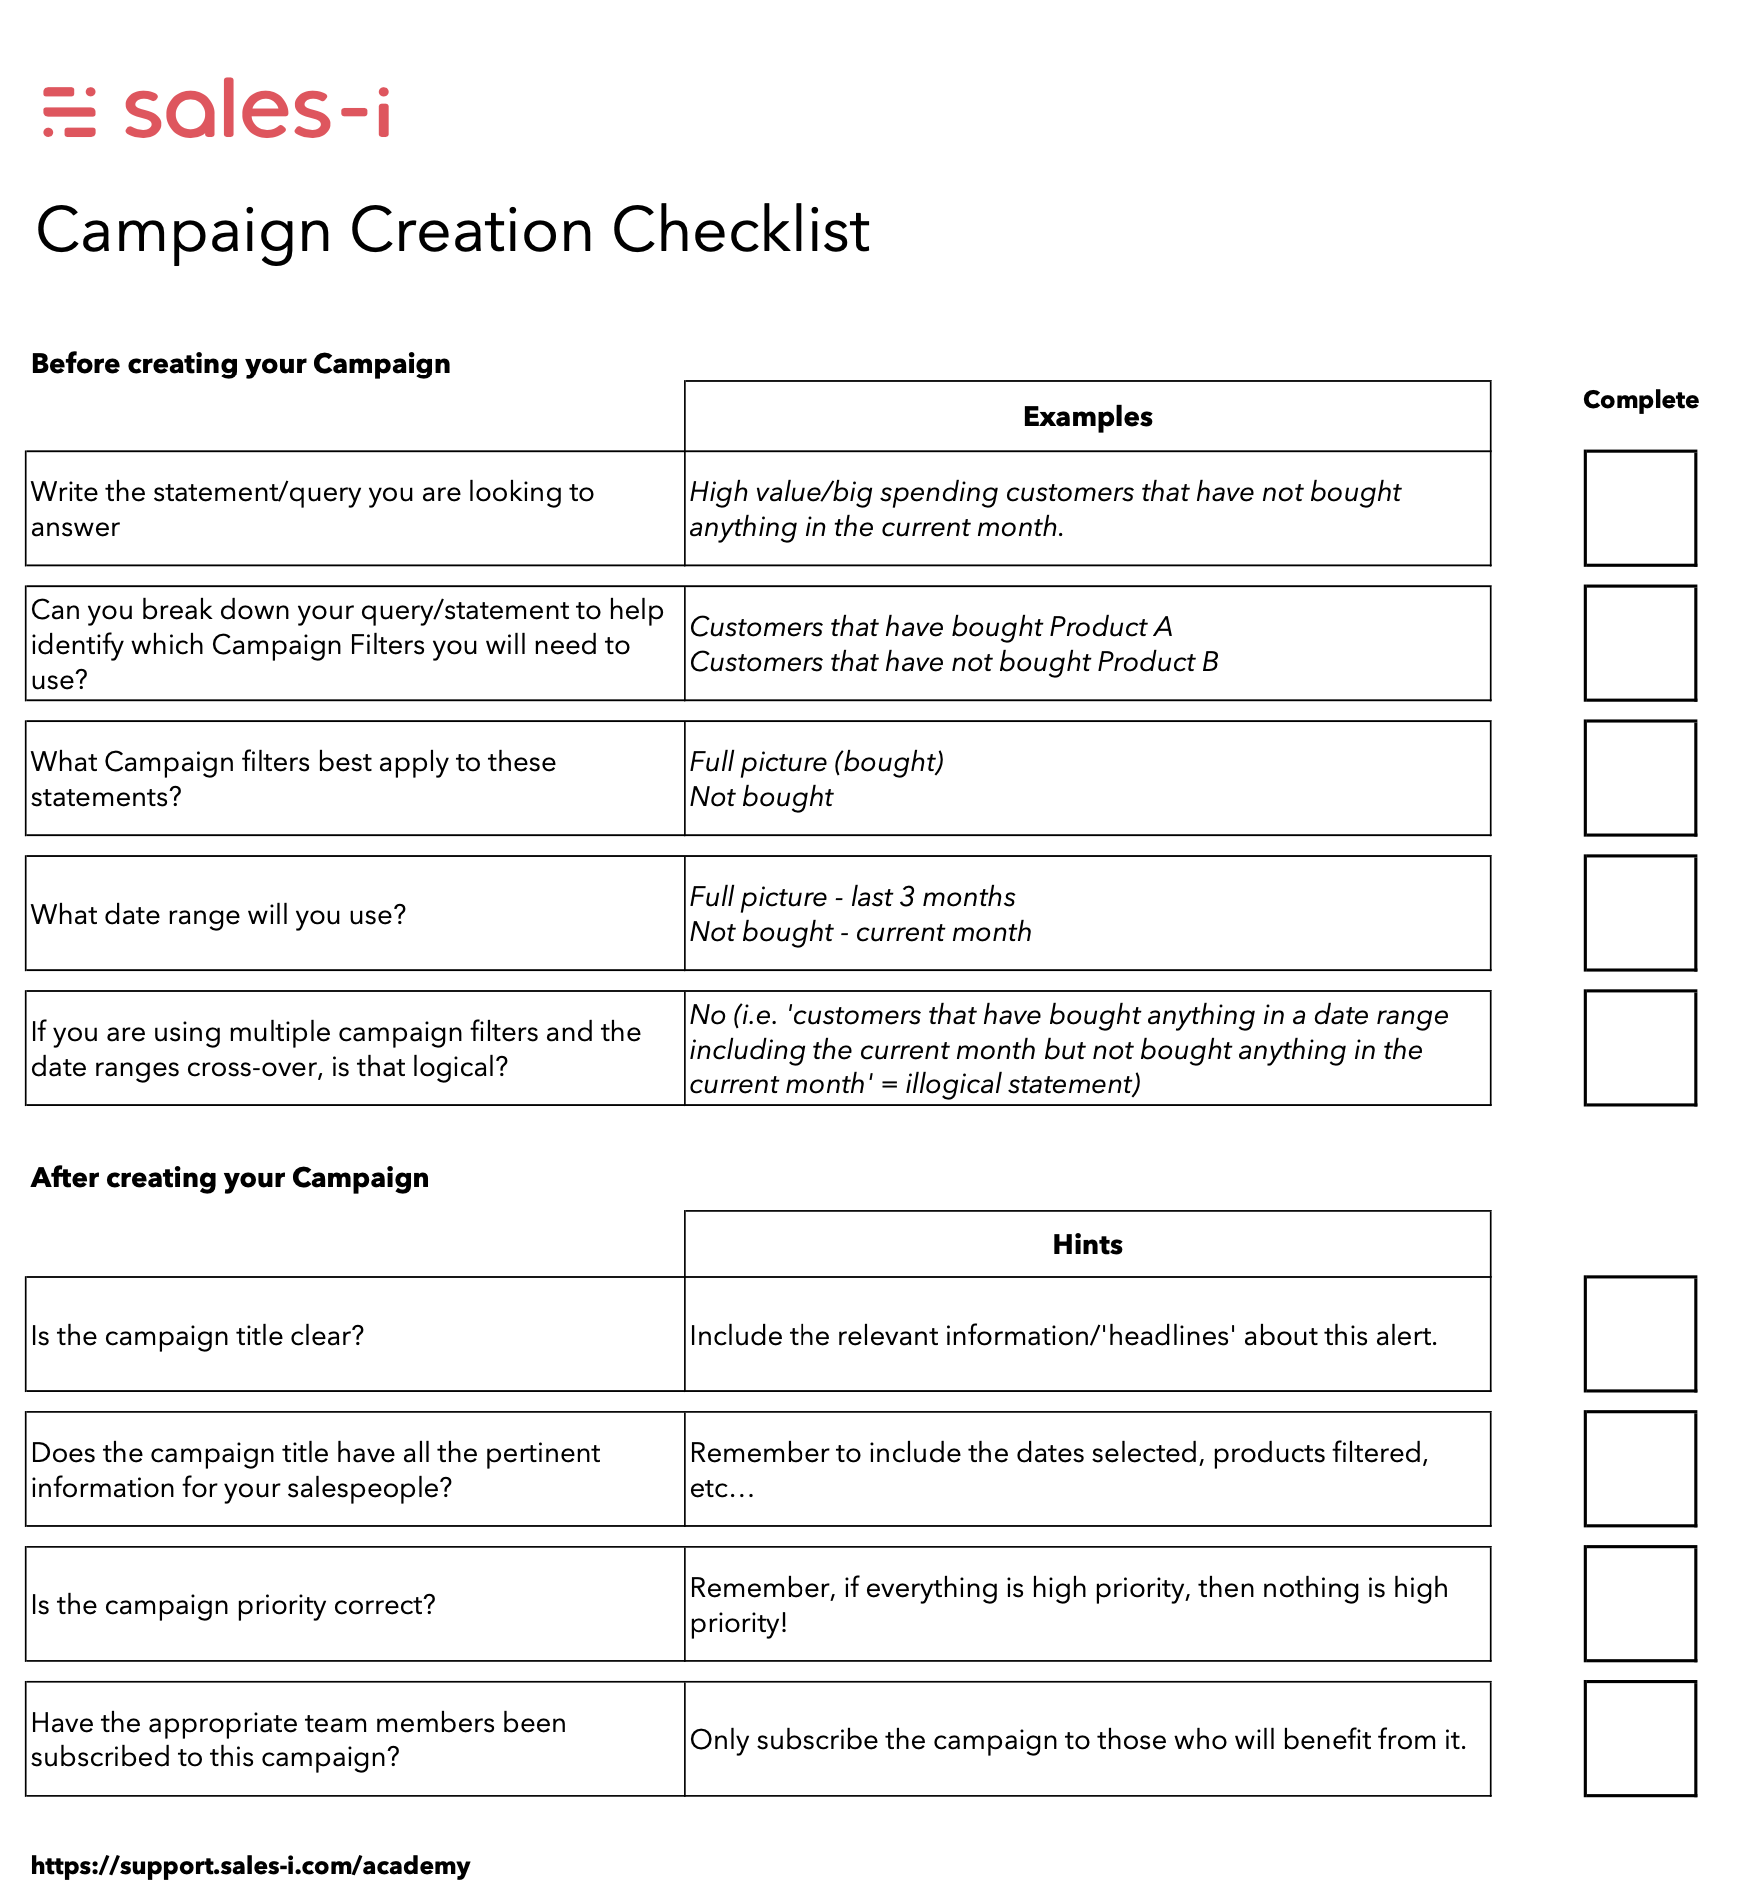Click the Complete column label

(x=1640, y=400)
